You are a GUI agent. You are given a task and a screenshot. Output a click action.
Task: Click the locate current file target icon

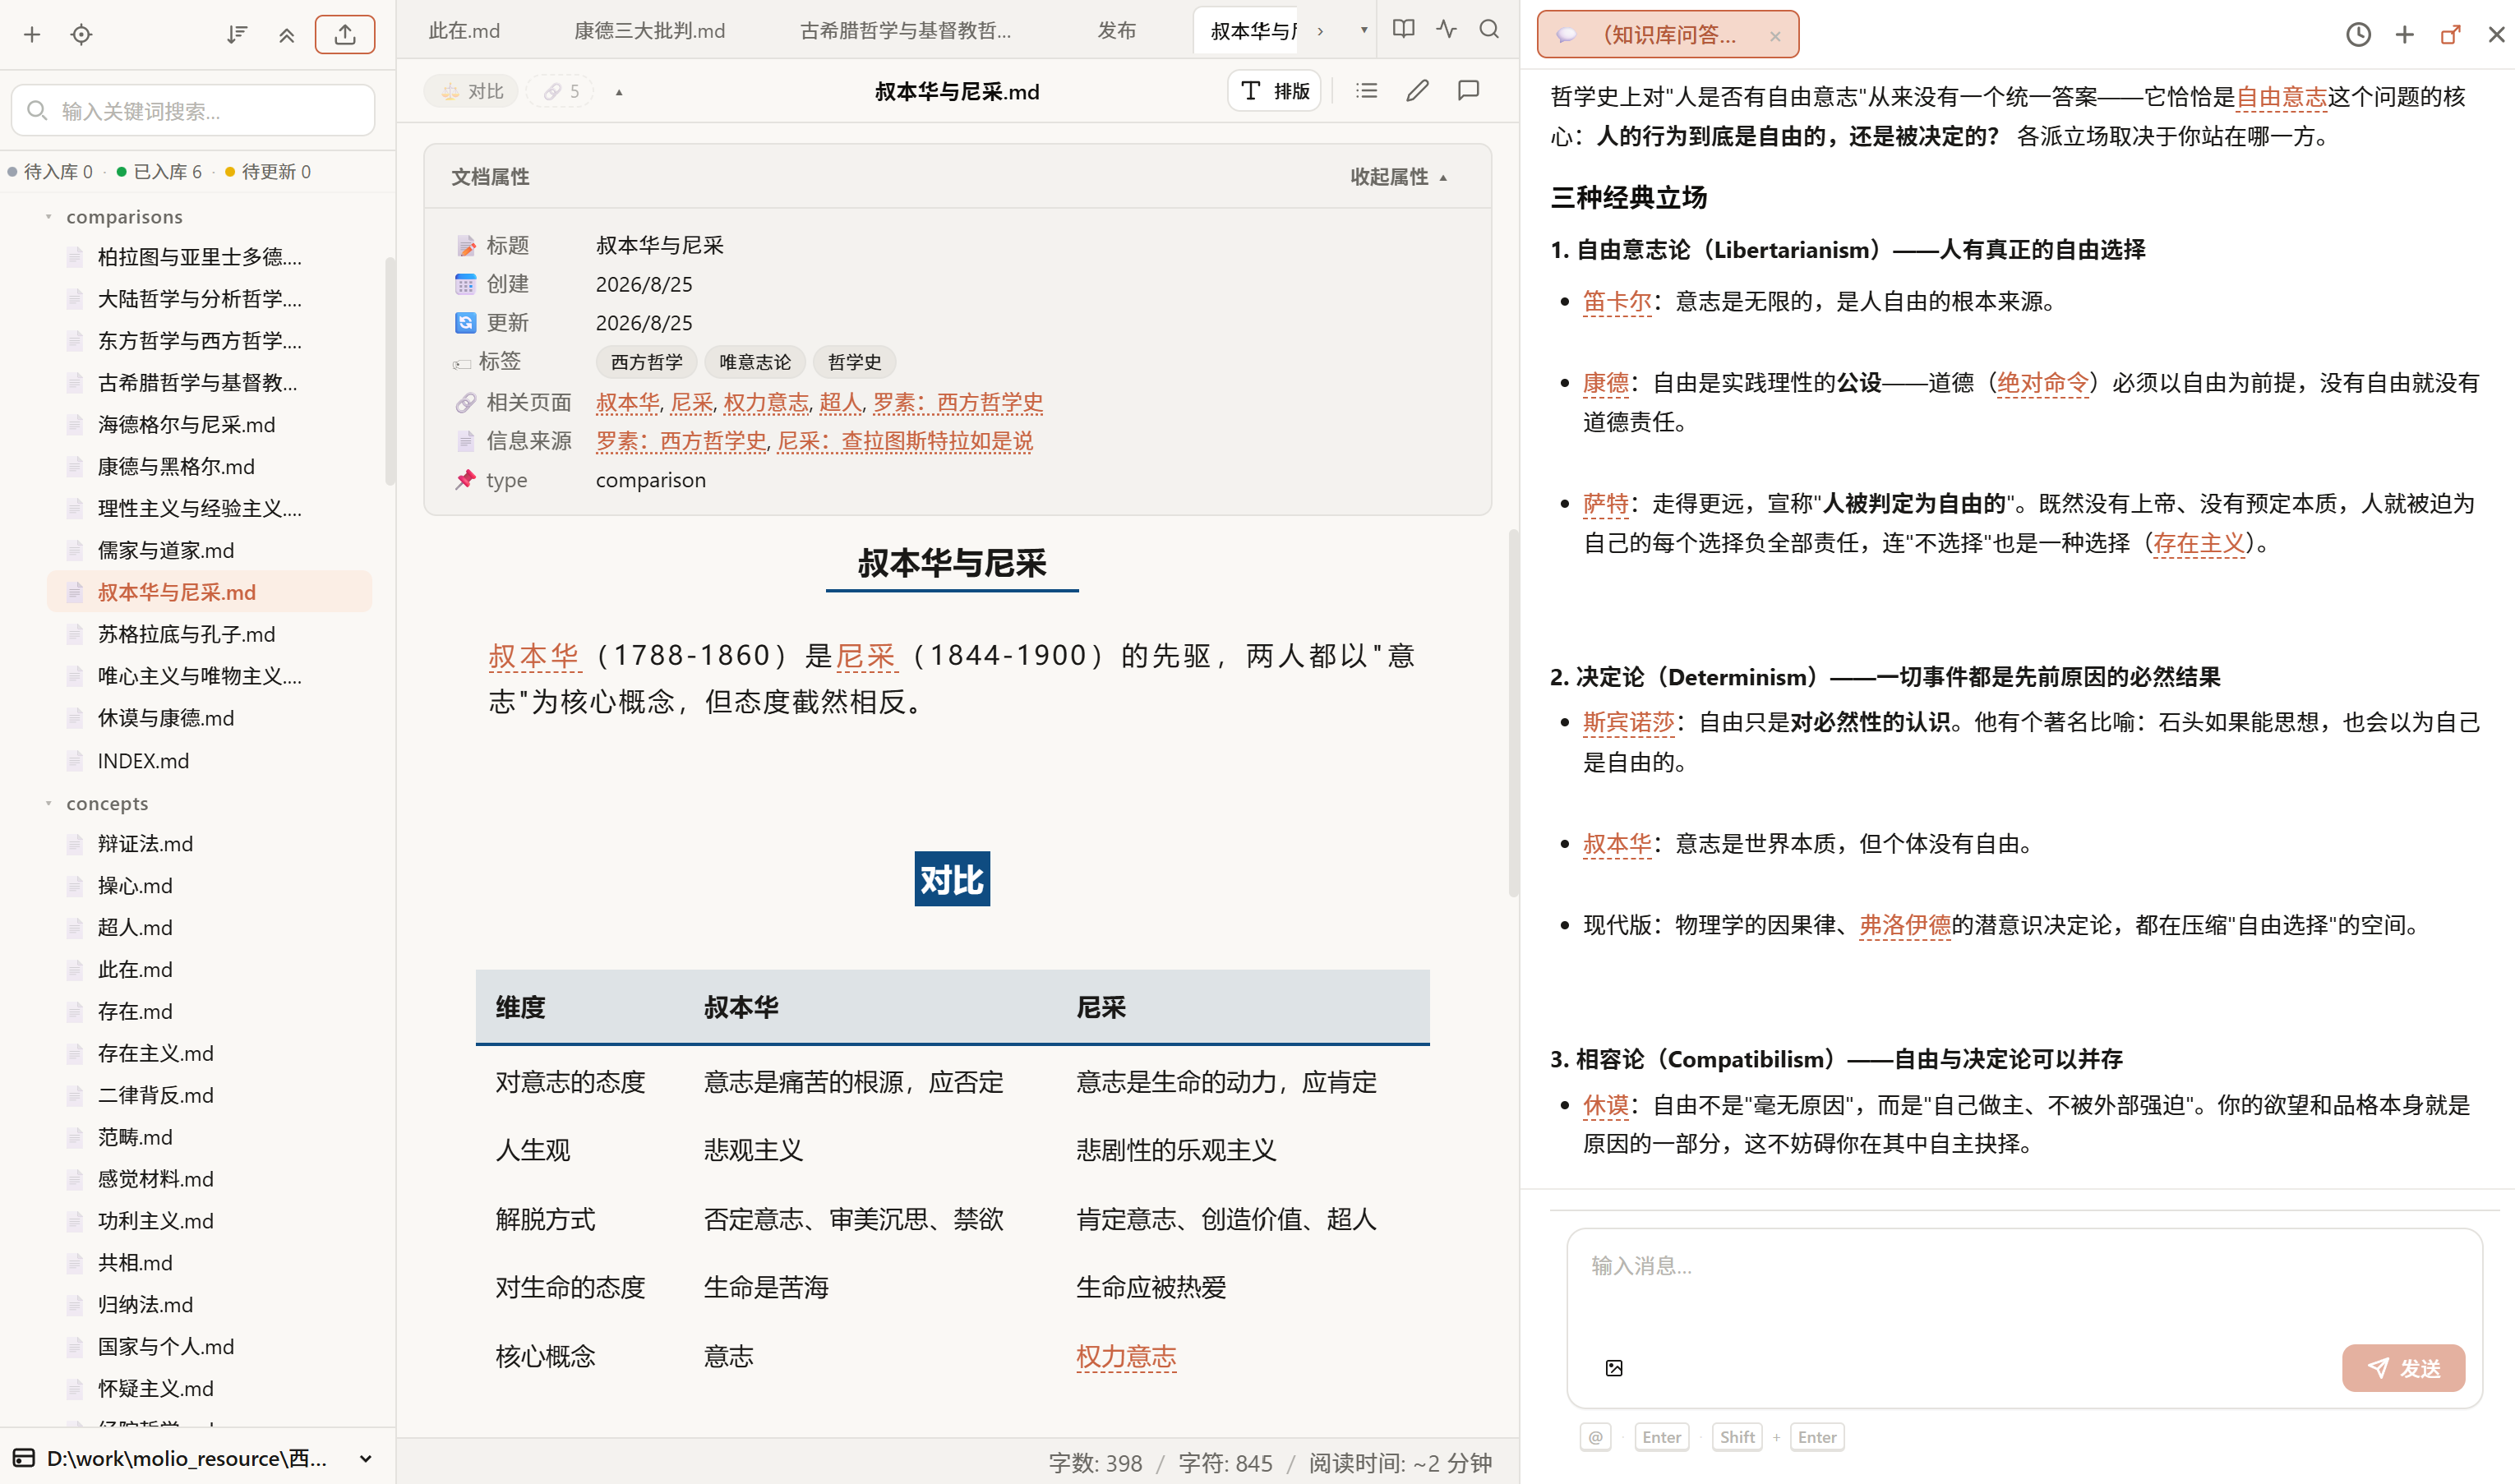click(82, 34)
